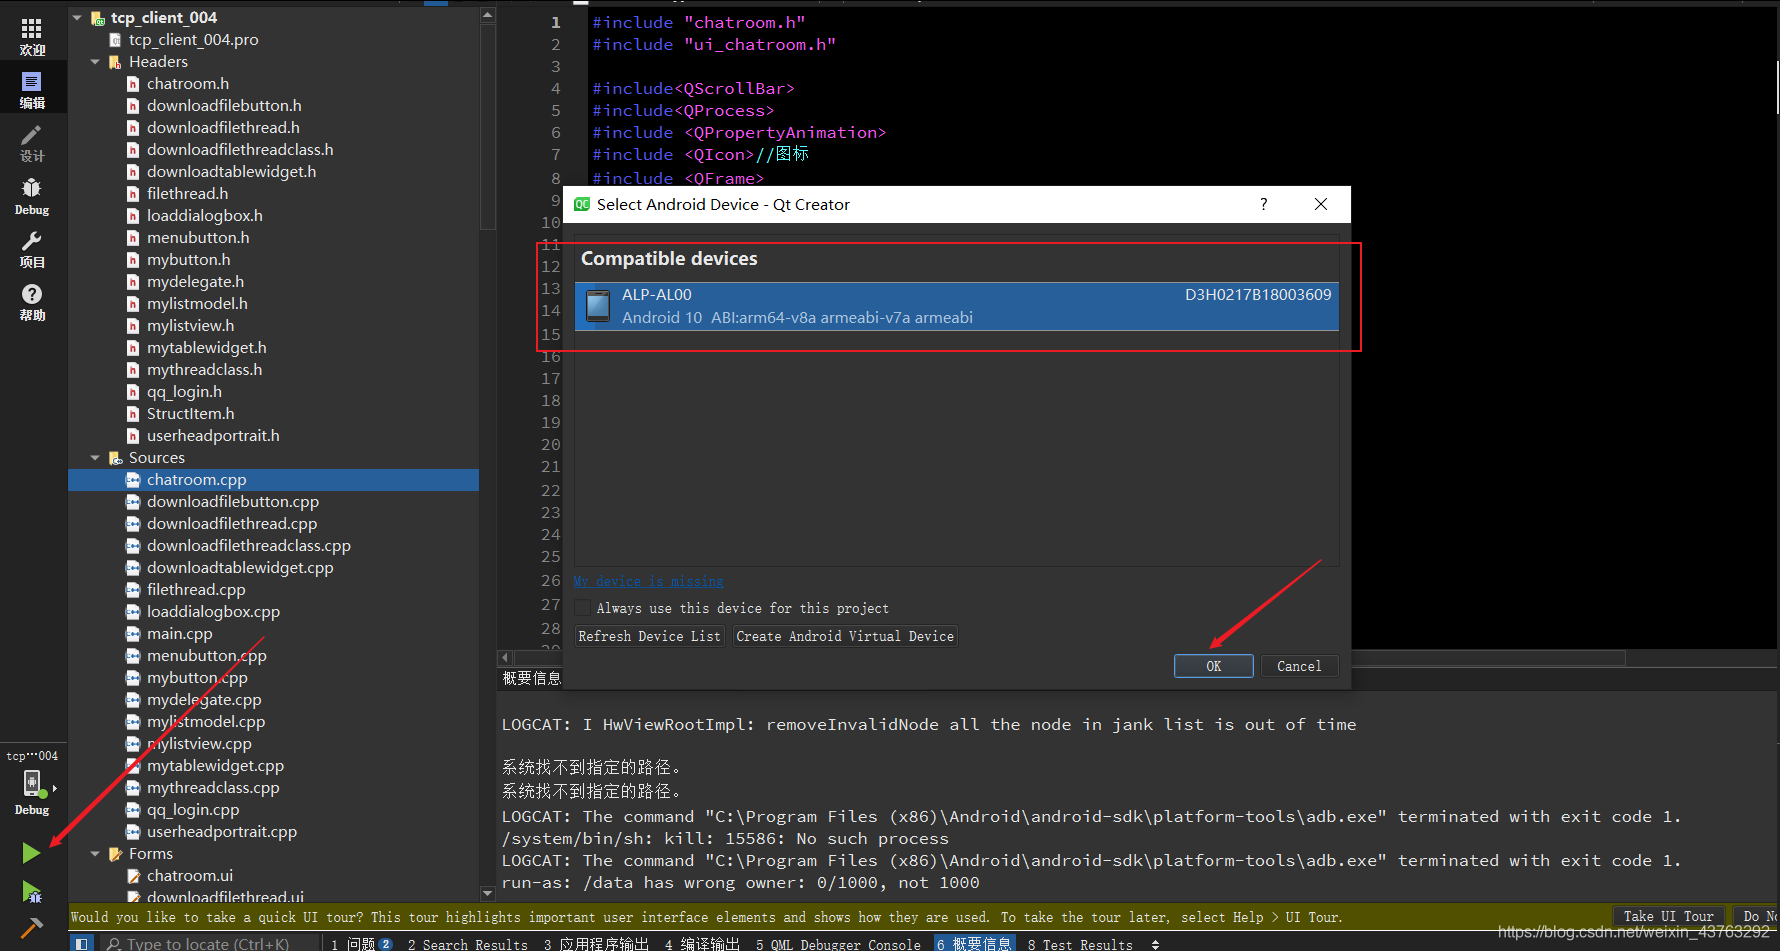This screenshot has height=951, width=1780.
Task: Enable 'Always use this device for this project'
Action: (x=583, y=608)
